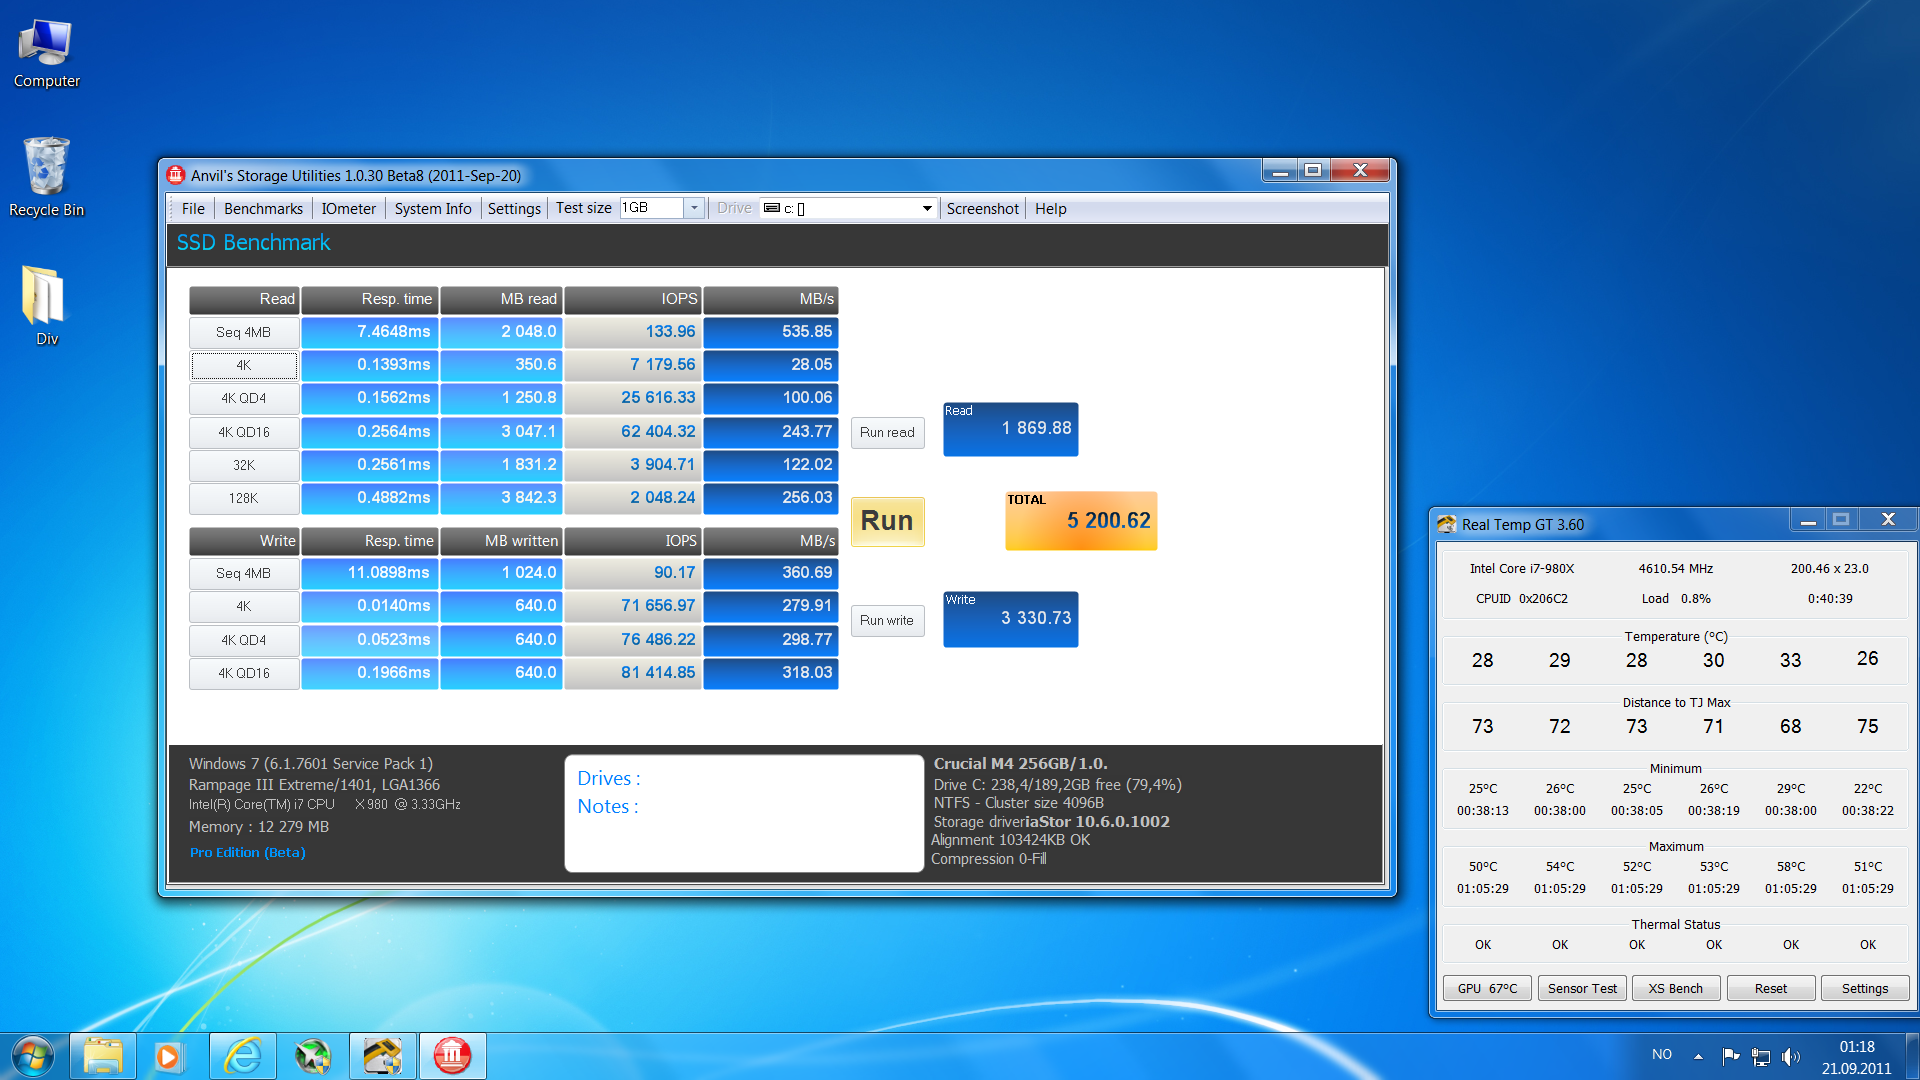1920x1080 pixels.
Task: Click GPU 67°C button in Real Temp
Action: pos(1487,988)
